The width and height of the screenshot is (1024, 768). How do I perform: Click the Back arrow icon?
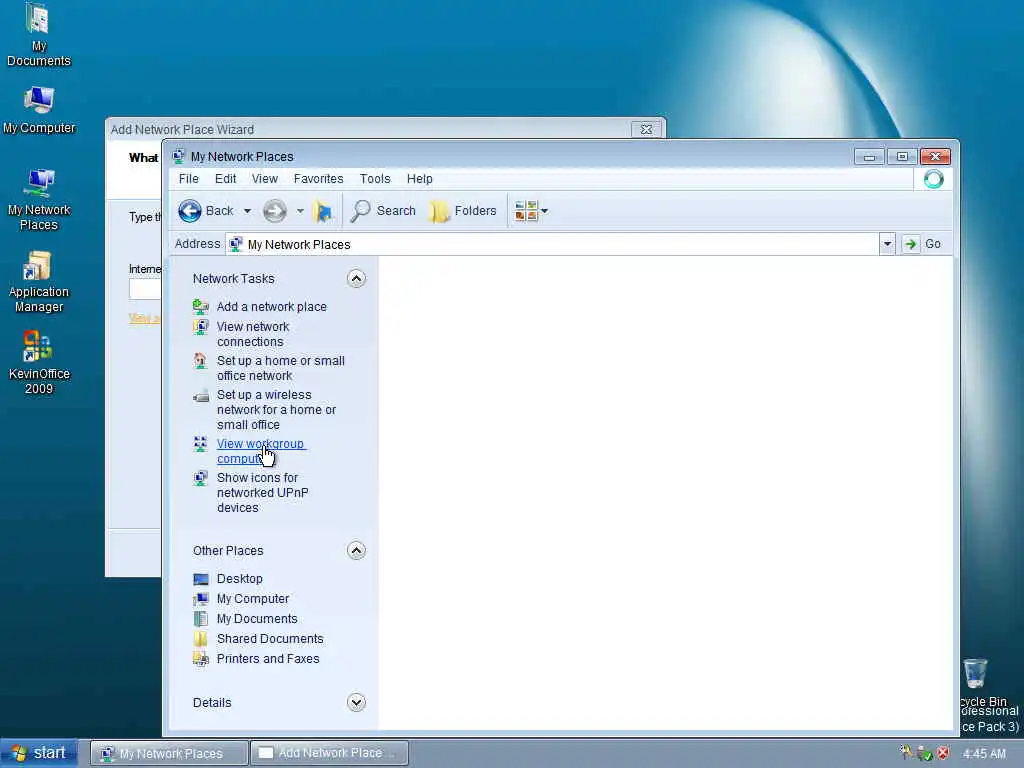tap(190, 211)
